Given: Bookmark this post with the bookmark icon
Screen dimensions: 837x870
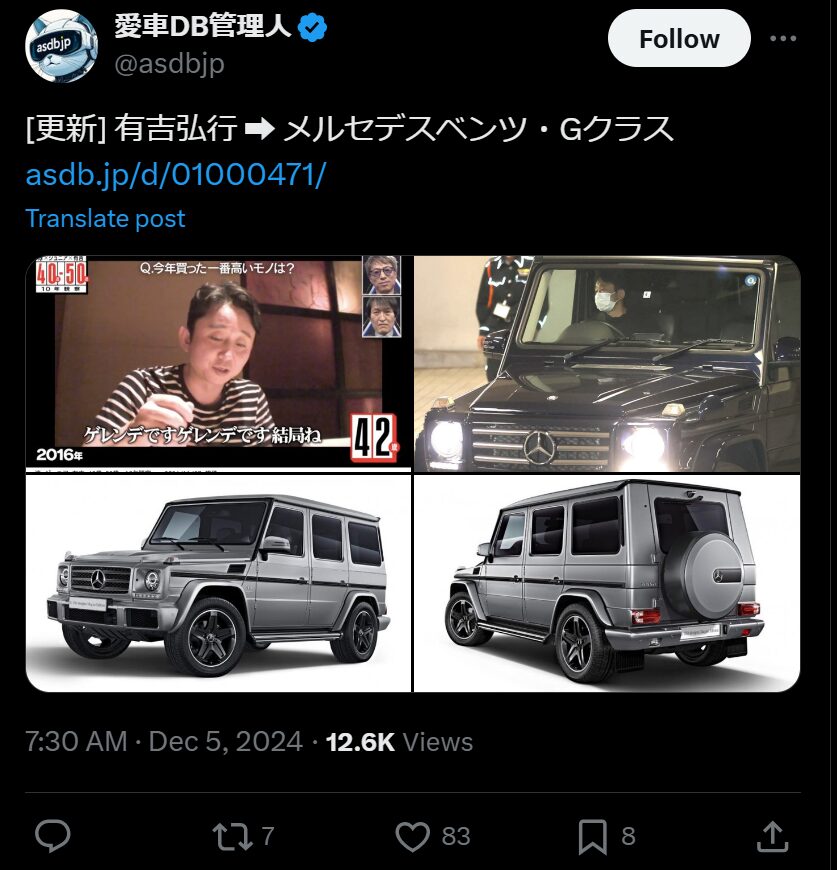Looking at the screenshot, I should (592, 837).
